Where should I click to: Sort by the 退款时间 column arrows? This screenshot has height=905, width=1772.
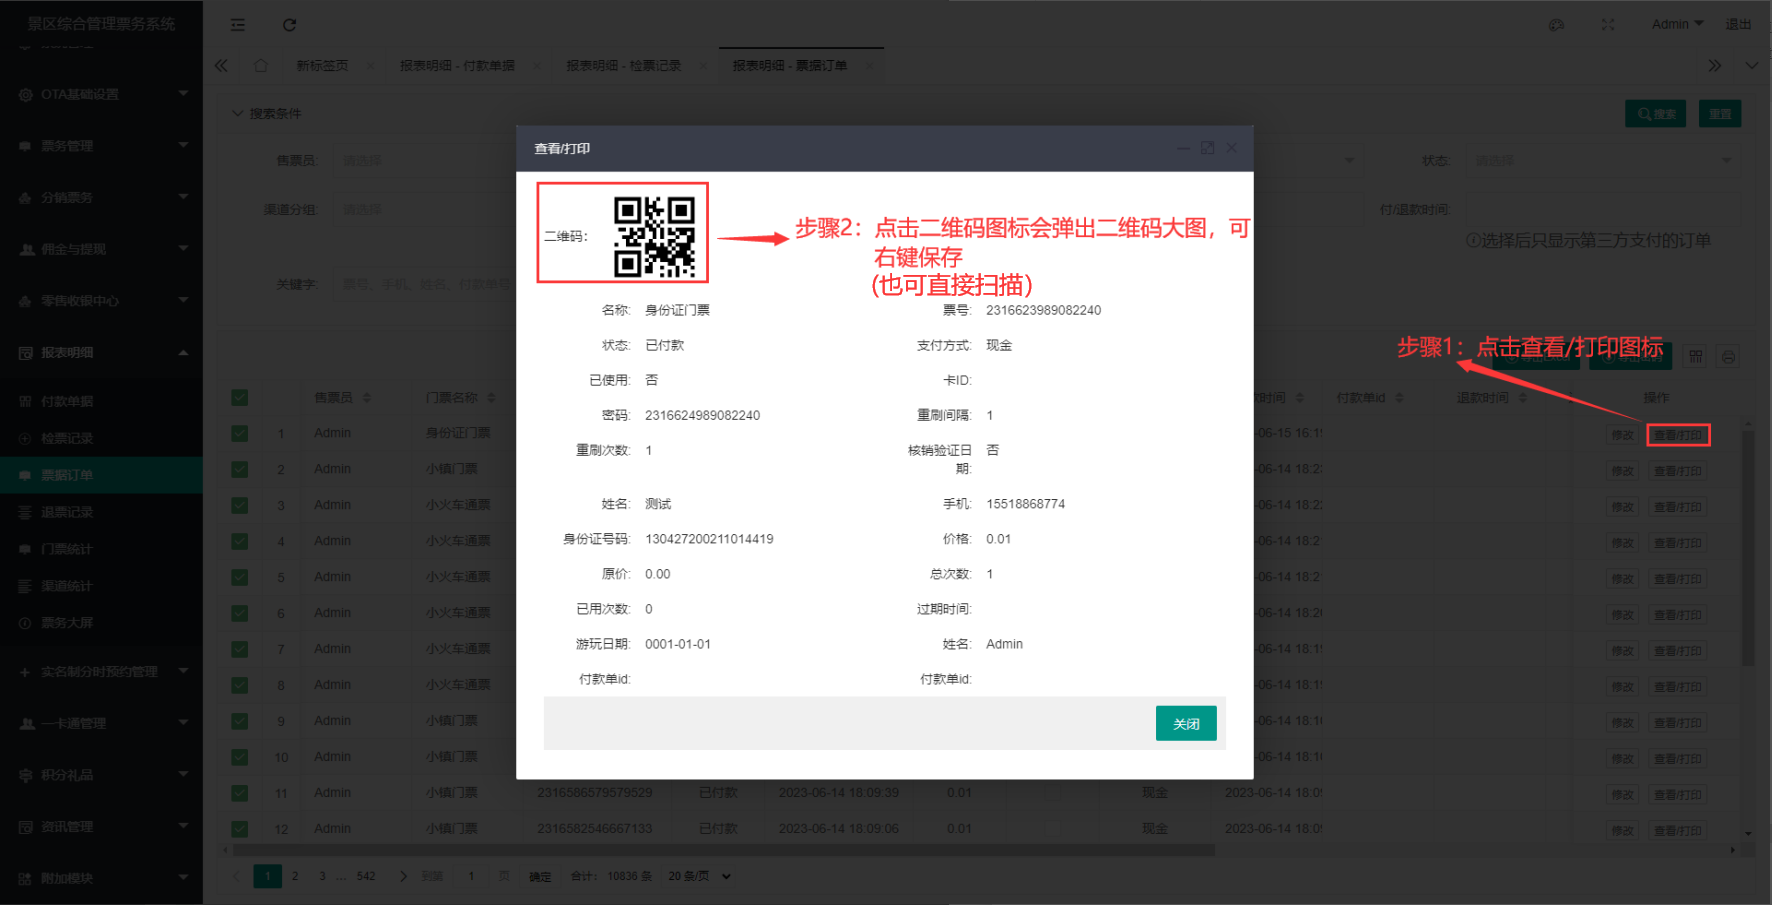(1523, 398)
